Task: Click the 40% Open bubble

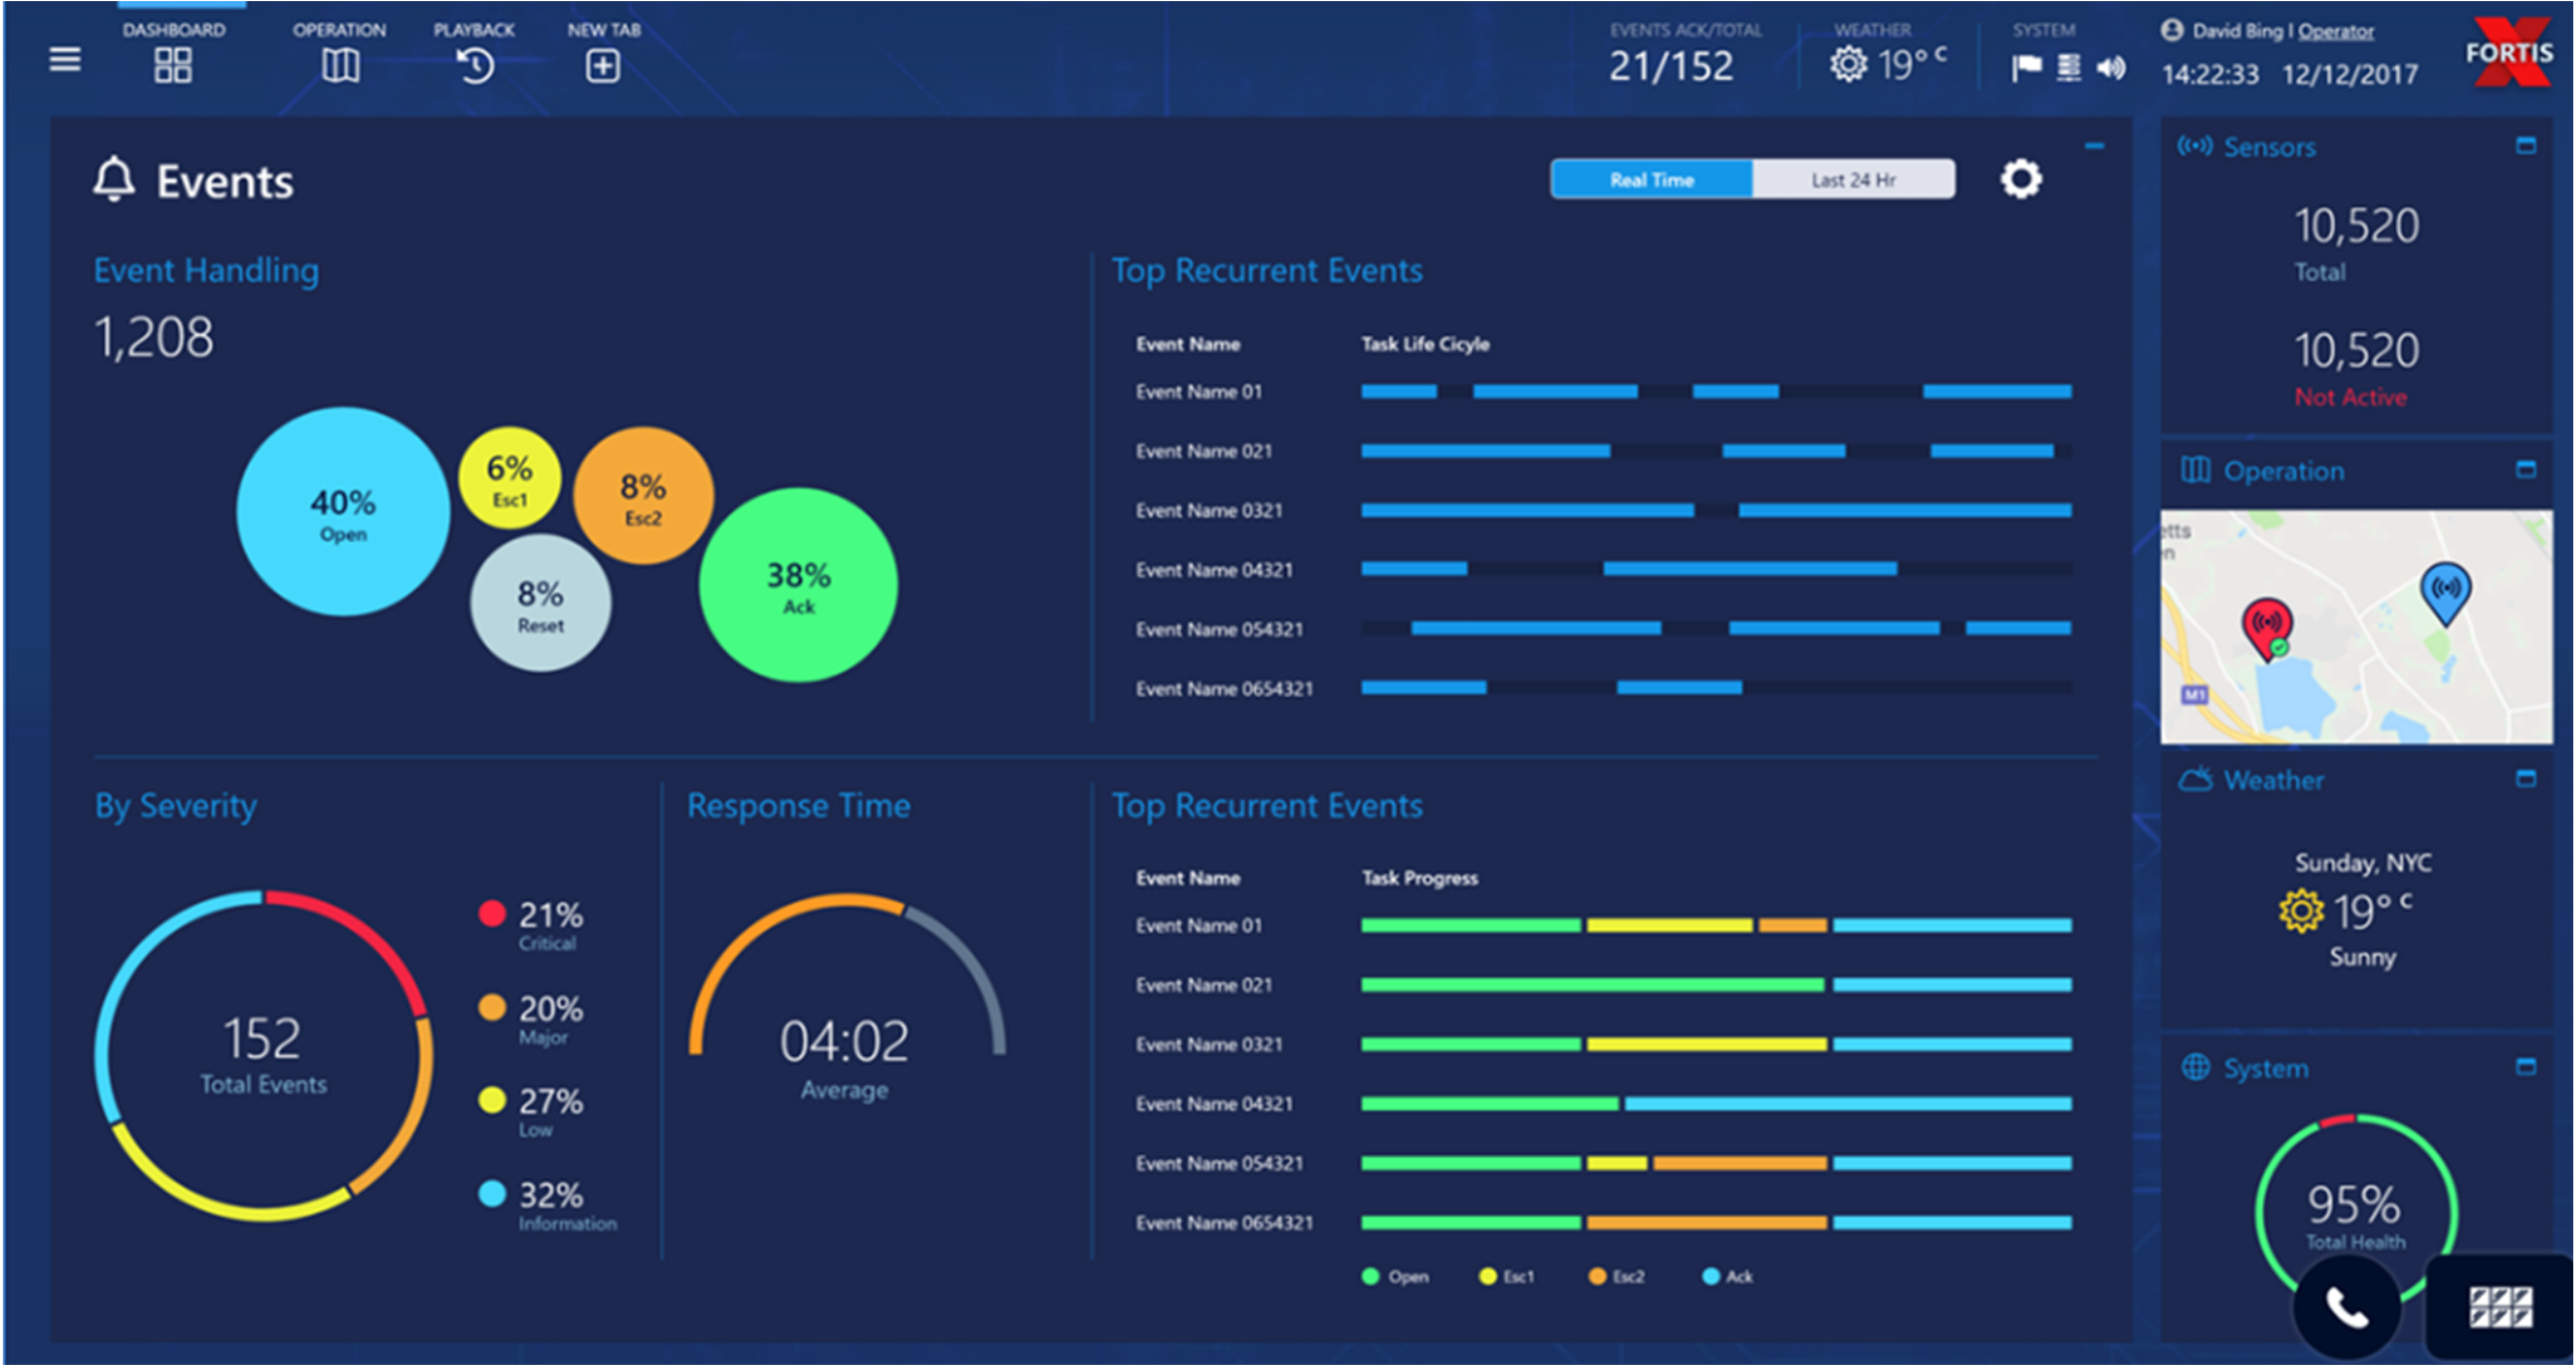Action: click(343, 512)
